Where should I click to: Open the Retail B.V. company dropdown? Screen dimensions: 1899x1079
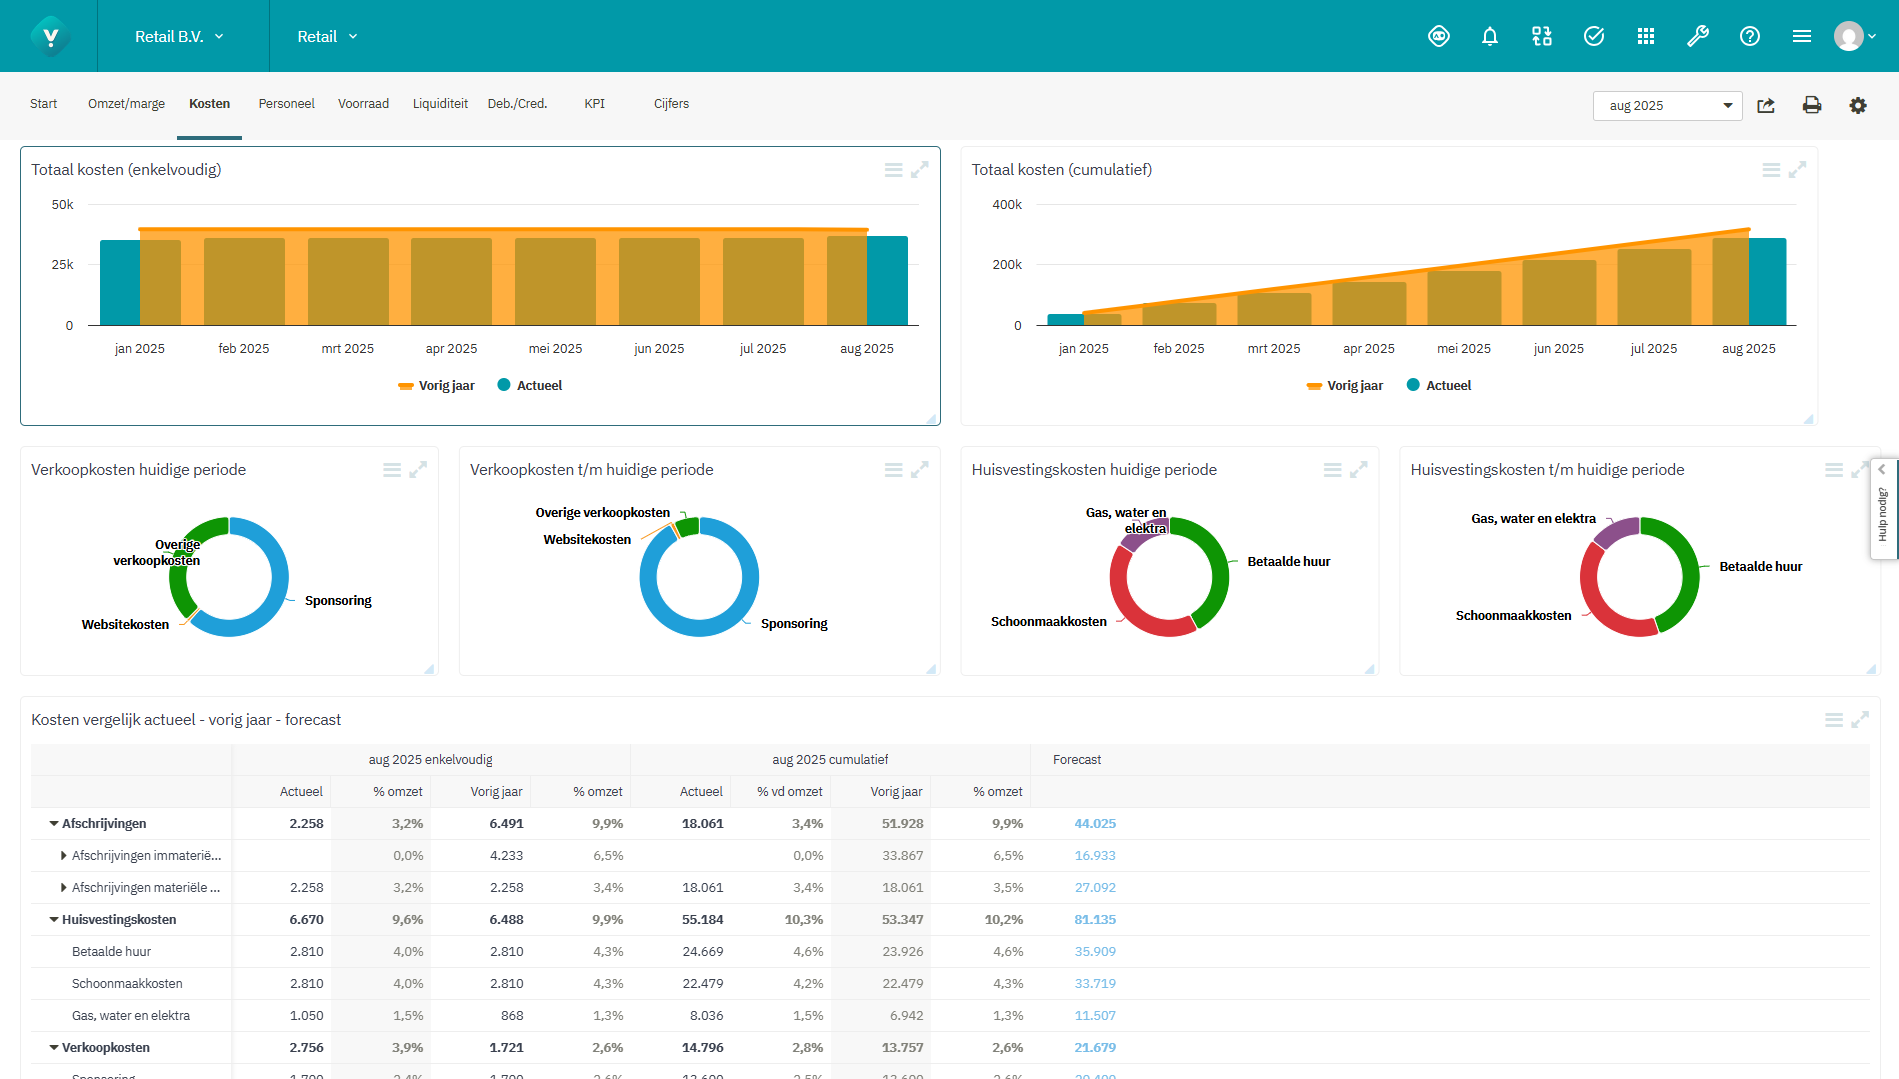[179, 37]
